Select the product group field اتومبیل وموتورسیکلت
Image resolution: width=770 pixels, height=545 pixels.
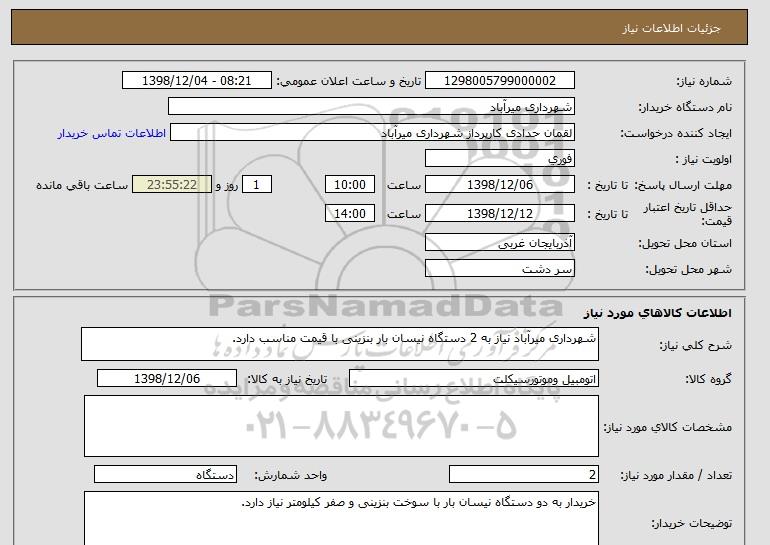[473, 379]
